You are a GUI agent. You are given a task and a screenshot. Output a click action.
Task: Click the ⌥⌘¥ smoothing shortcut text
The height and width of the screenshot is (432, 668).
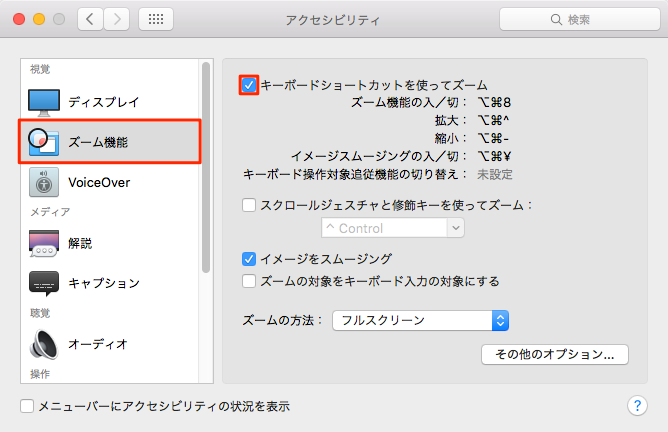pyautogui.click(x=494, y=156)
